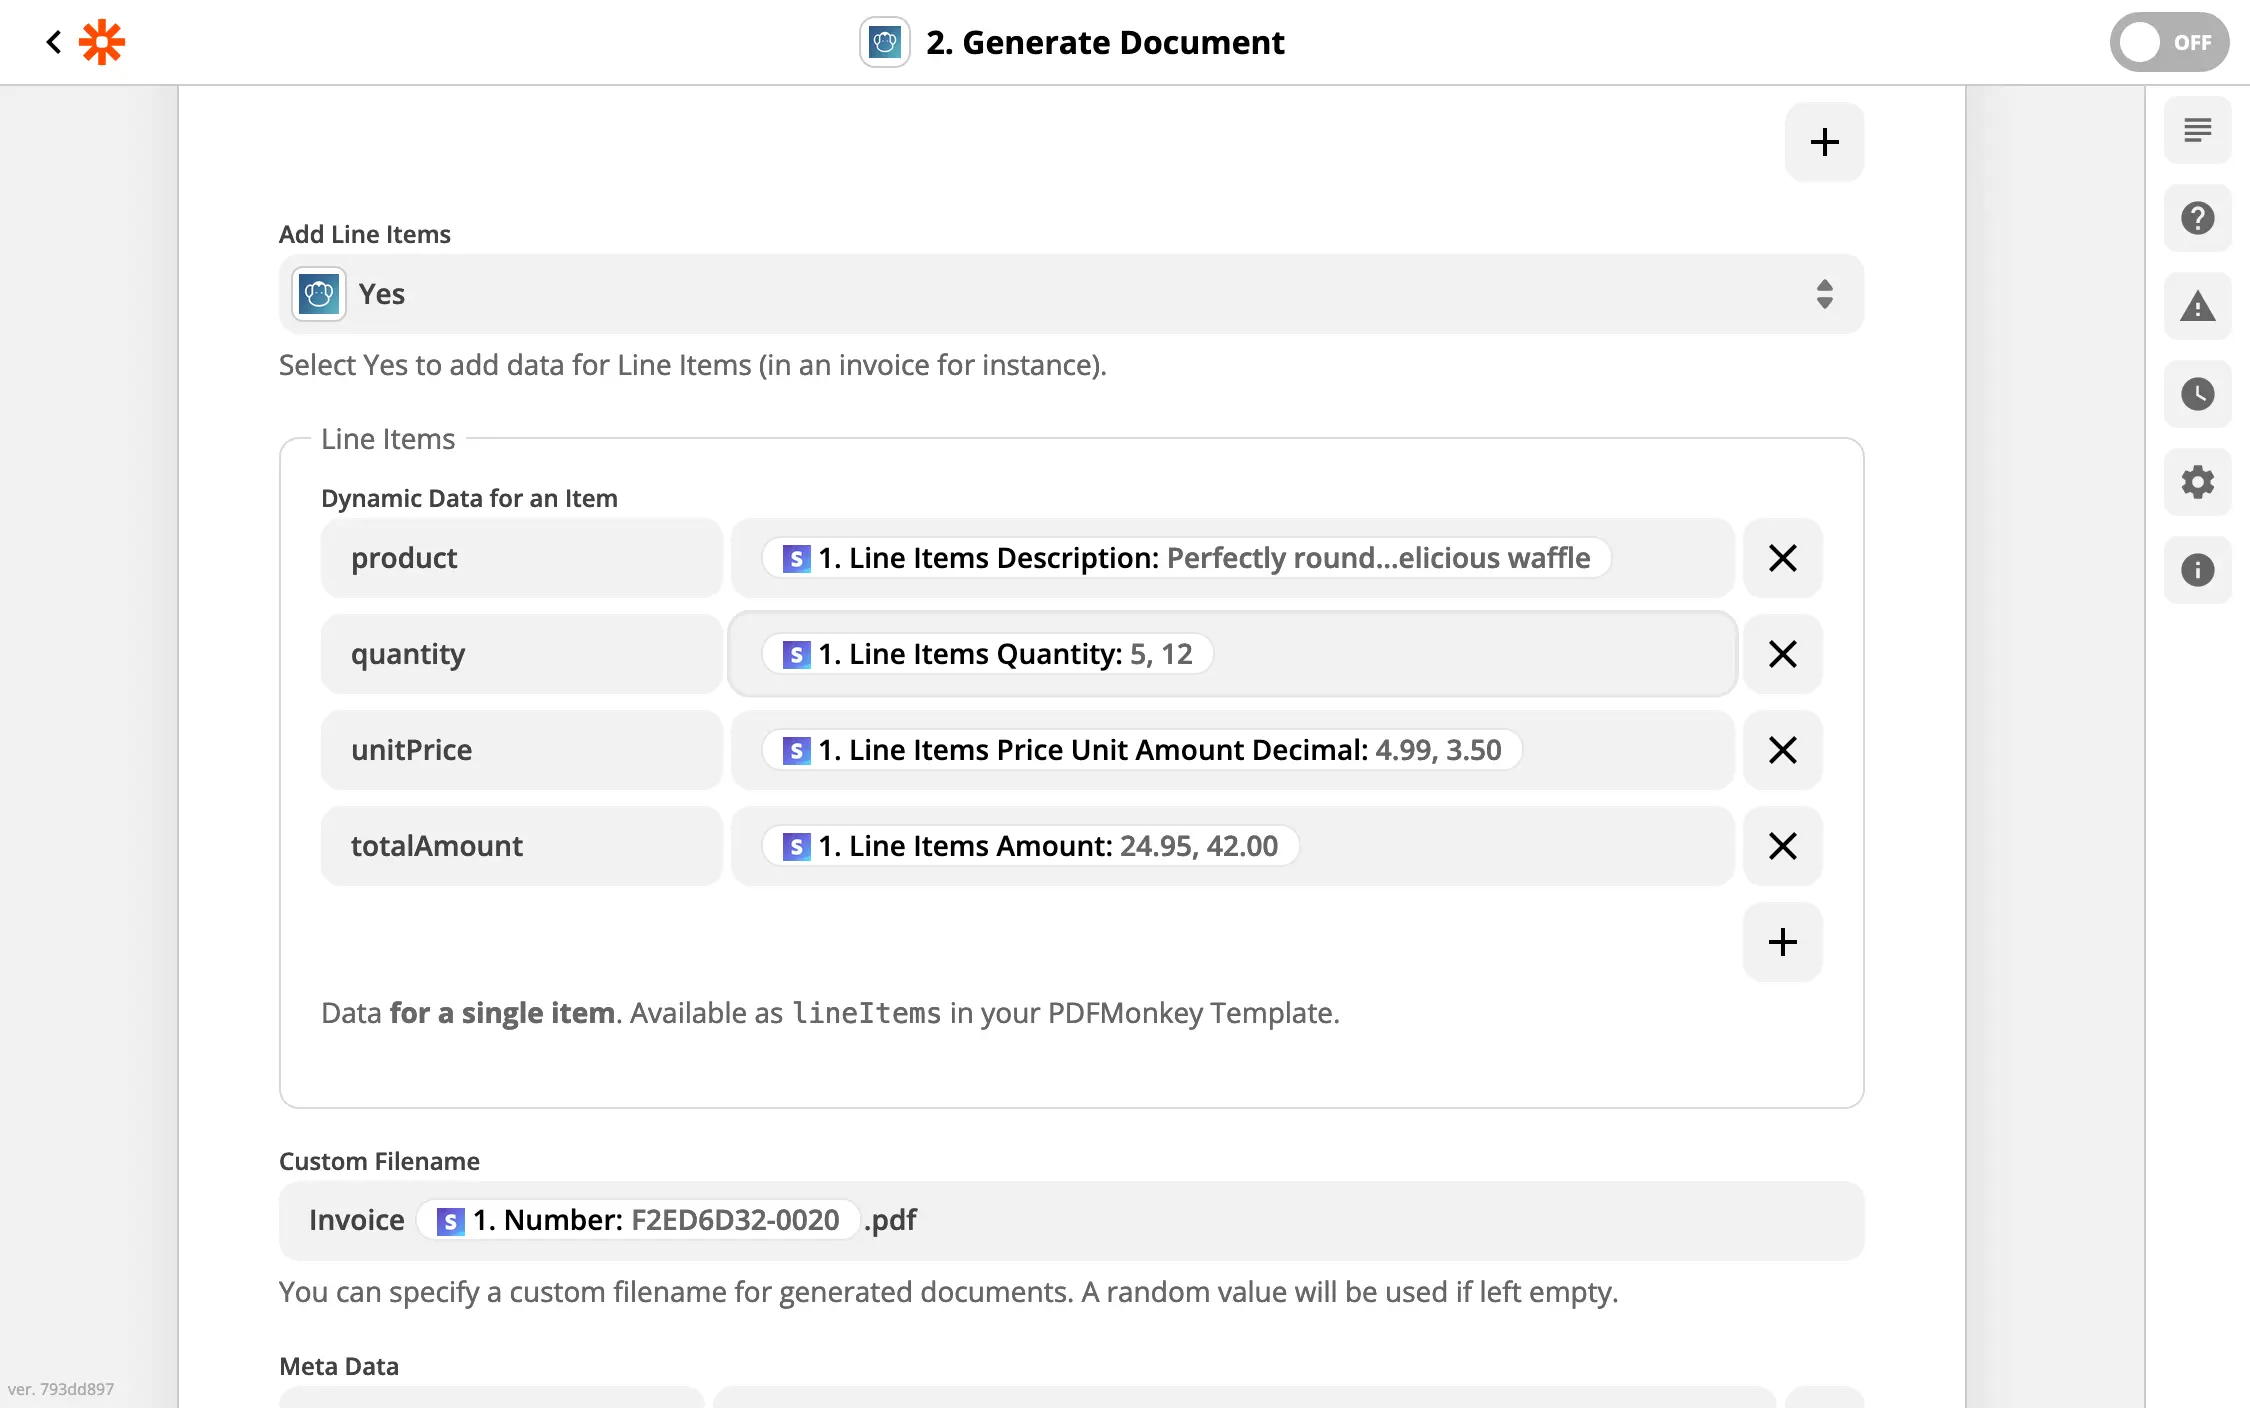This screenshot has height=1408, width=2250.
Task: Open the help panel question mark icon
Action: [2197, 218]
